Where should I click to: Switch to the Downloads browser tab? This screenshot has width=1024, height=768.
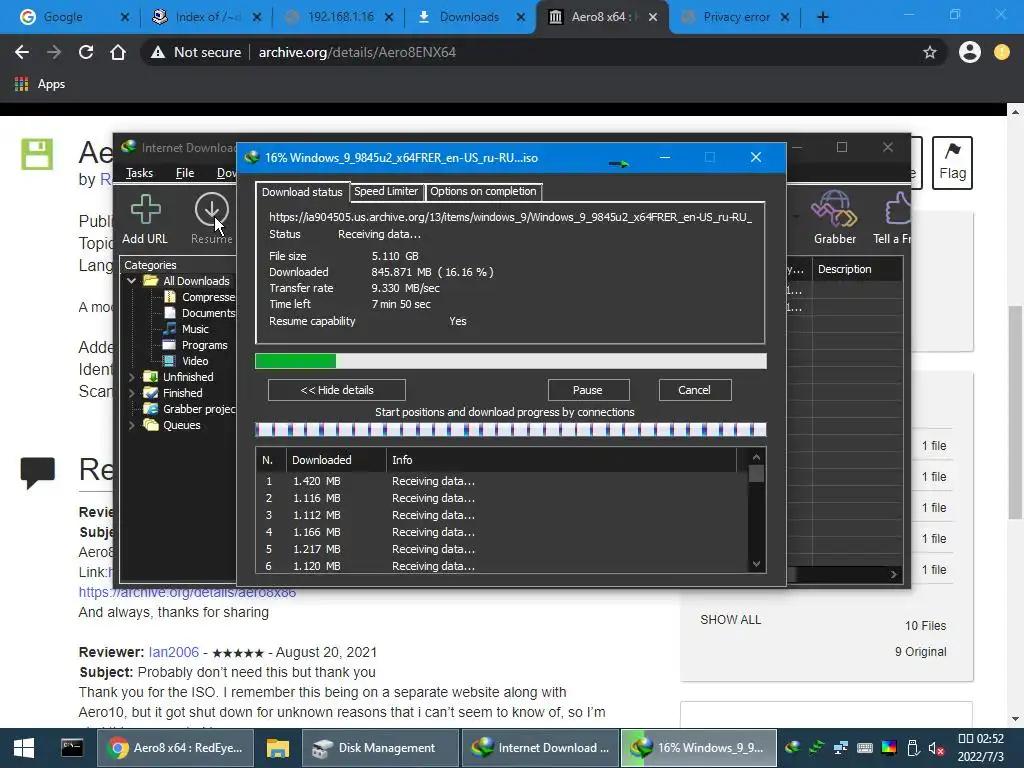coord(470,17)
